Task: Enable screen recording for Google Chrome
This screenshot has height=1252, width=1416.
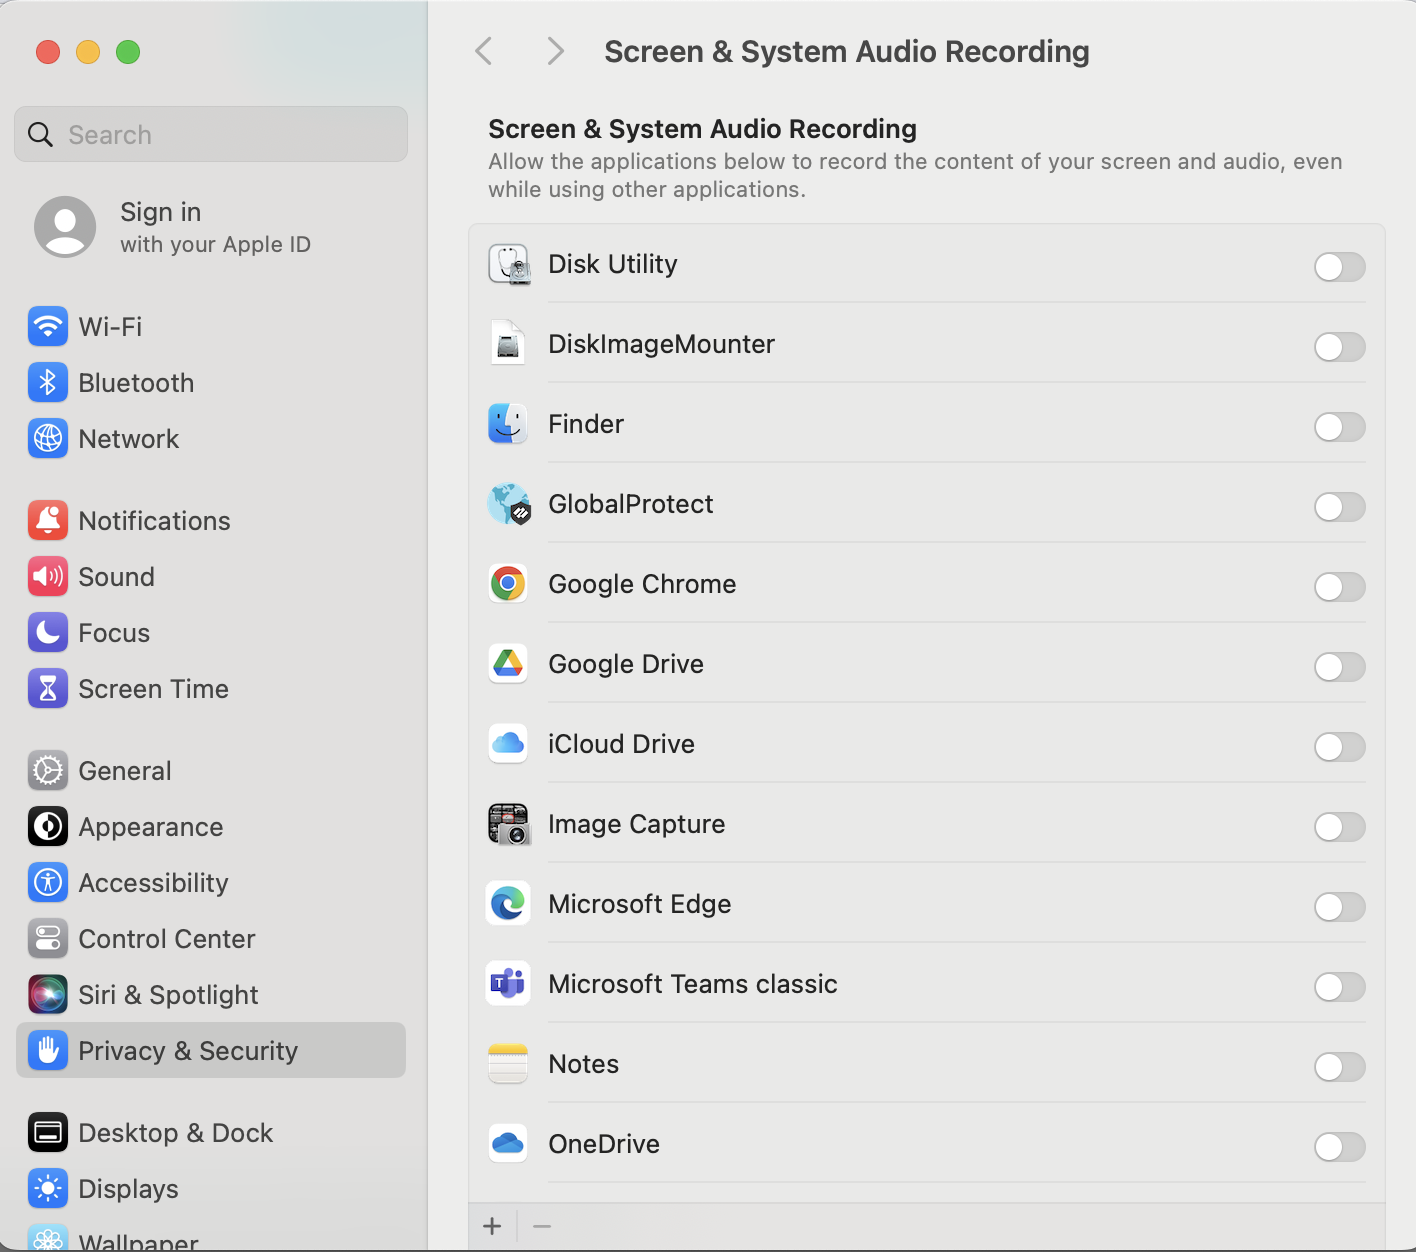Action: (x=1339, y=587)
